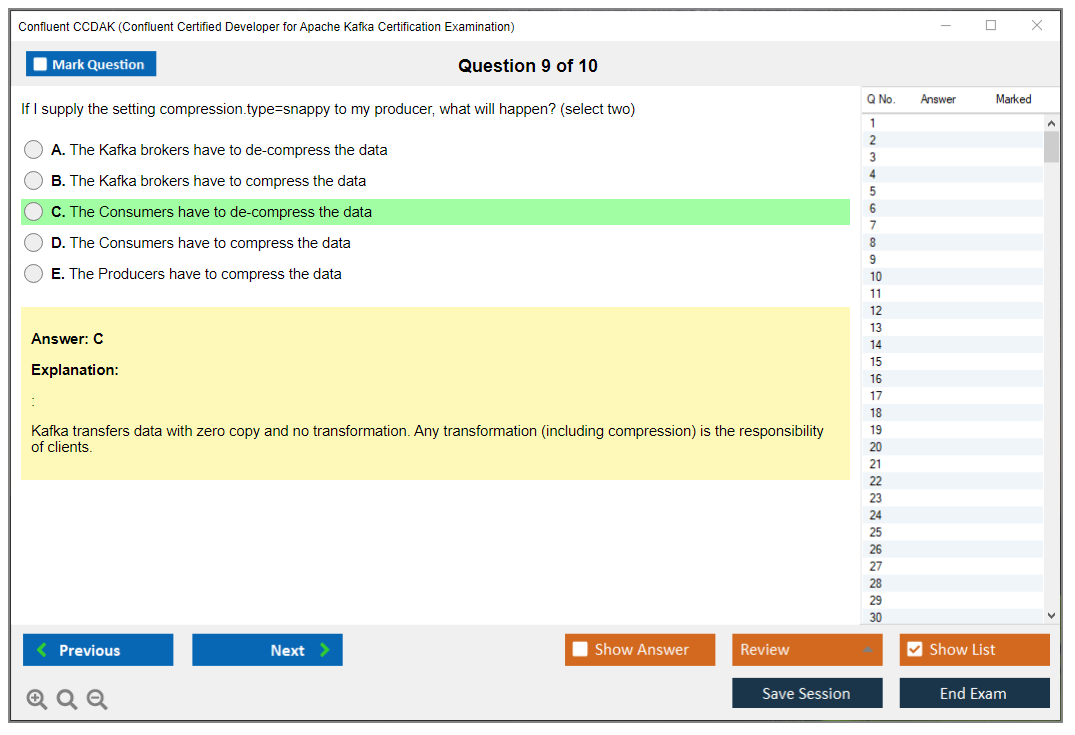Select option A about brokers de-compressing
Screen dimensions: 1075x735
click(34, 150)
